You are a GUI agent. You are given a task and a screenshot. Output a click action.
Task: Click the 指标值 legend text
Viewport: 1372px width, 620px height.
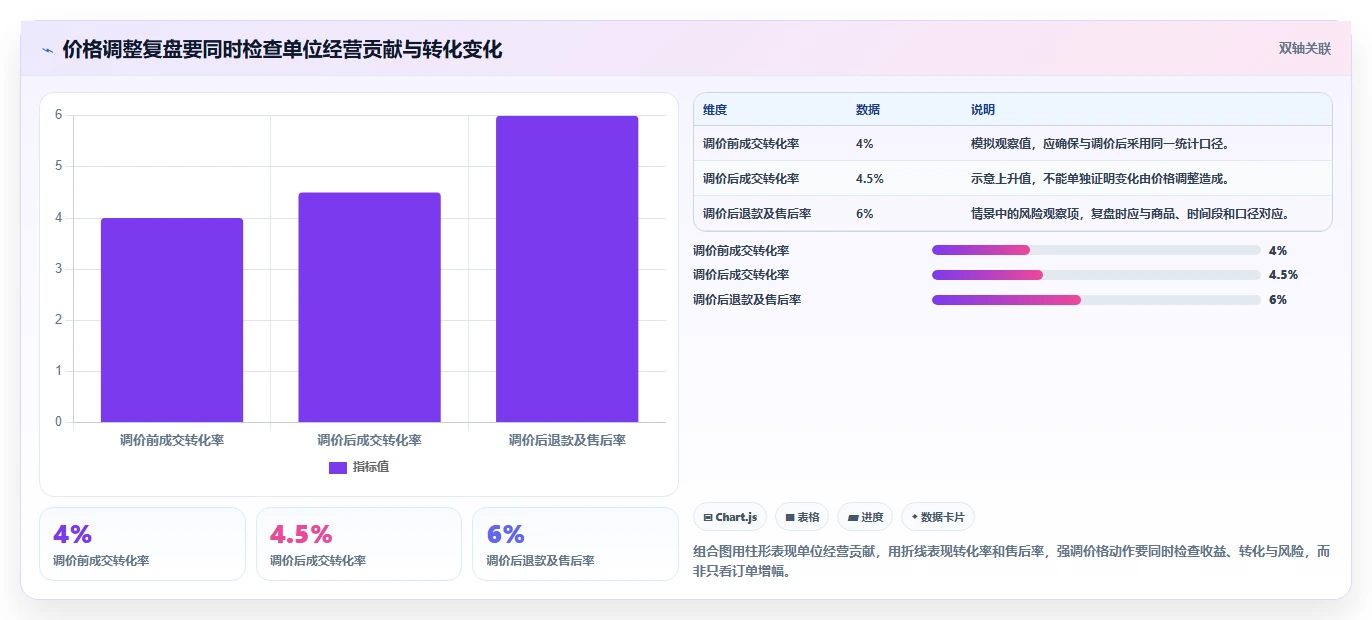tap(371, 467)
